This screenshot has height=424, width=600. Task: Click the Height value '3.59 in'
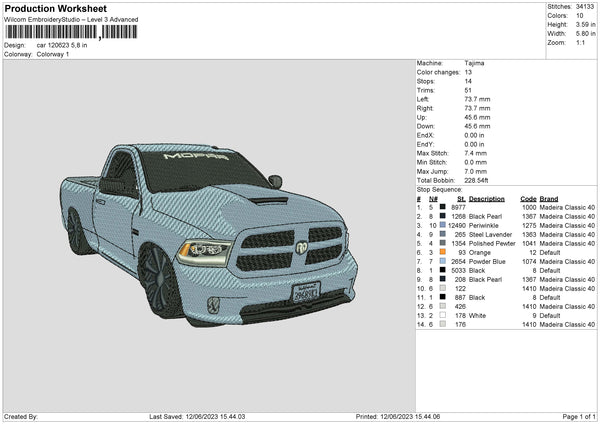click(x=586, y=24)
